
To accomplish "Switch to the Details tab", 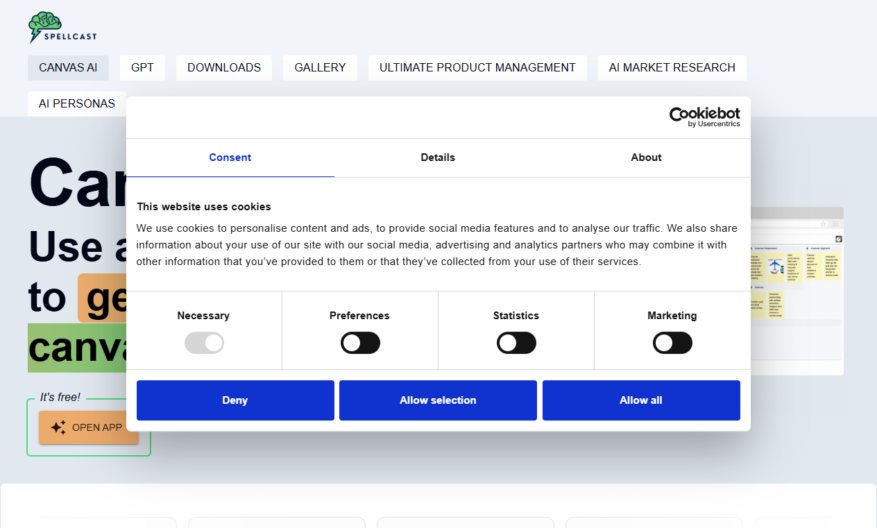I will point(438,158).
